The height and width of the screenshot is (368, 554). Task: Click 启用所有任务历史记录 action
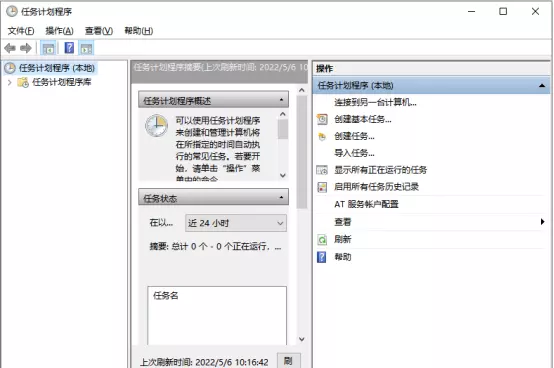coord(376,187)
